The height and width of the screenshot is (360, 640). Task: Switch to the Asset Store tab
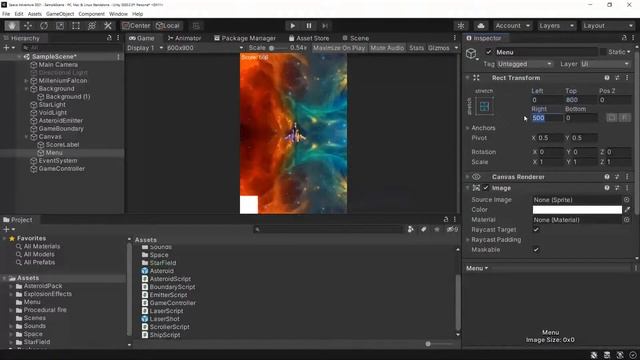tap(309, 38)
